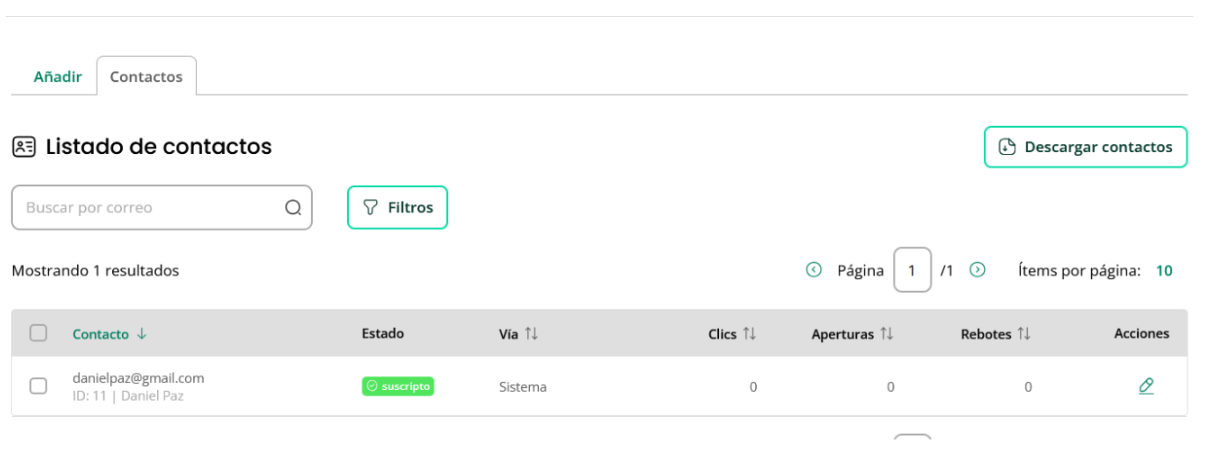Go to previous page using left arrow

tap(814, 270)
